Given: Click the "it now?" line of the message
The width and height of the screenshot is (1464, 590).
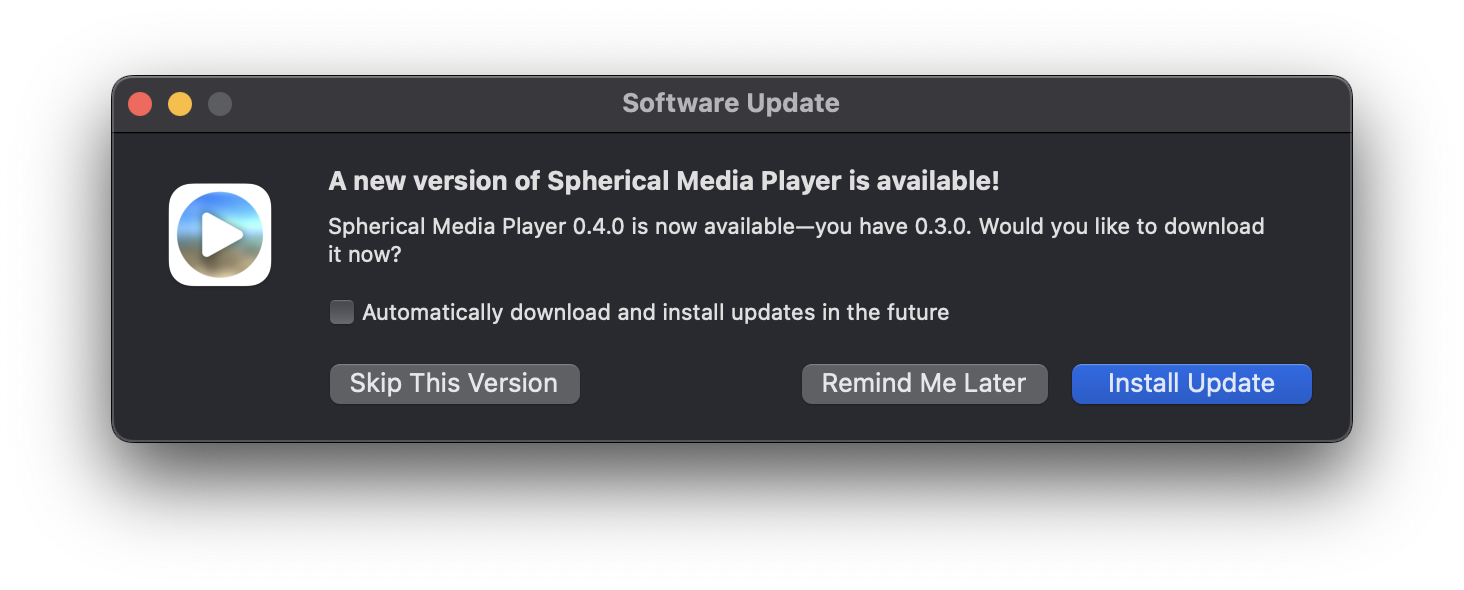Looking at the screenshot, I should 365,255.
